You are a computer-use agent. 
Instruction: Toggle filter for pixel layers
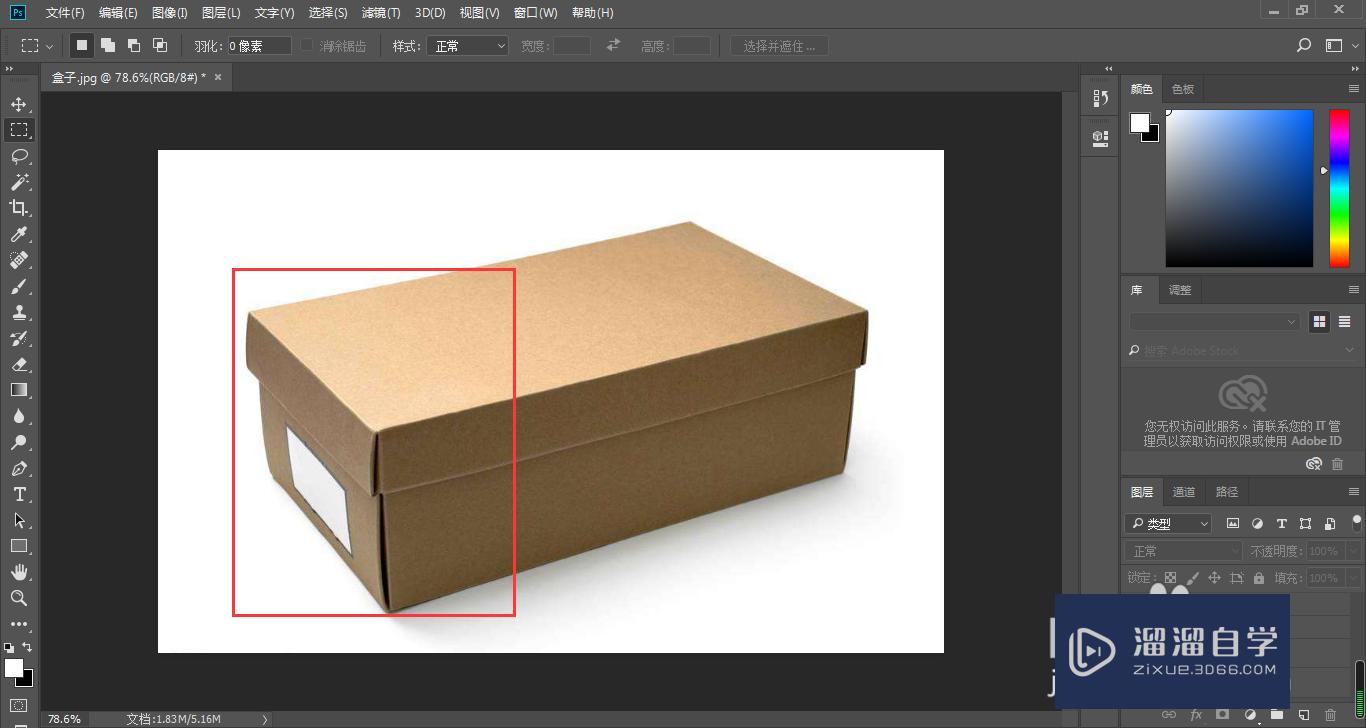pyautogui.click(x=1233, y=523)
